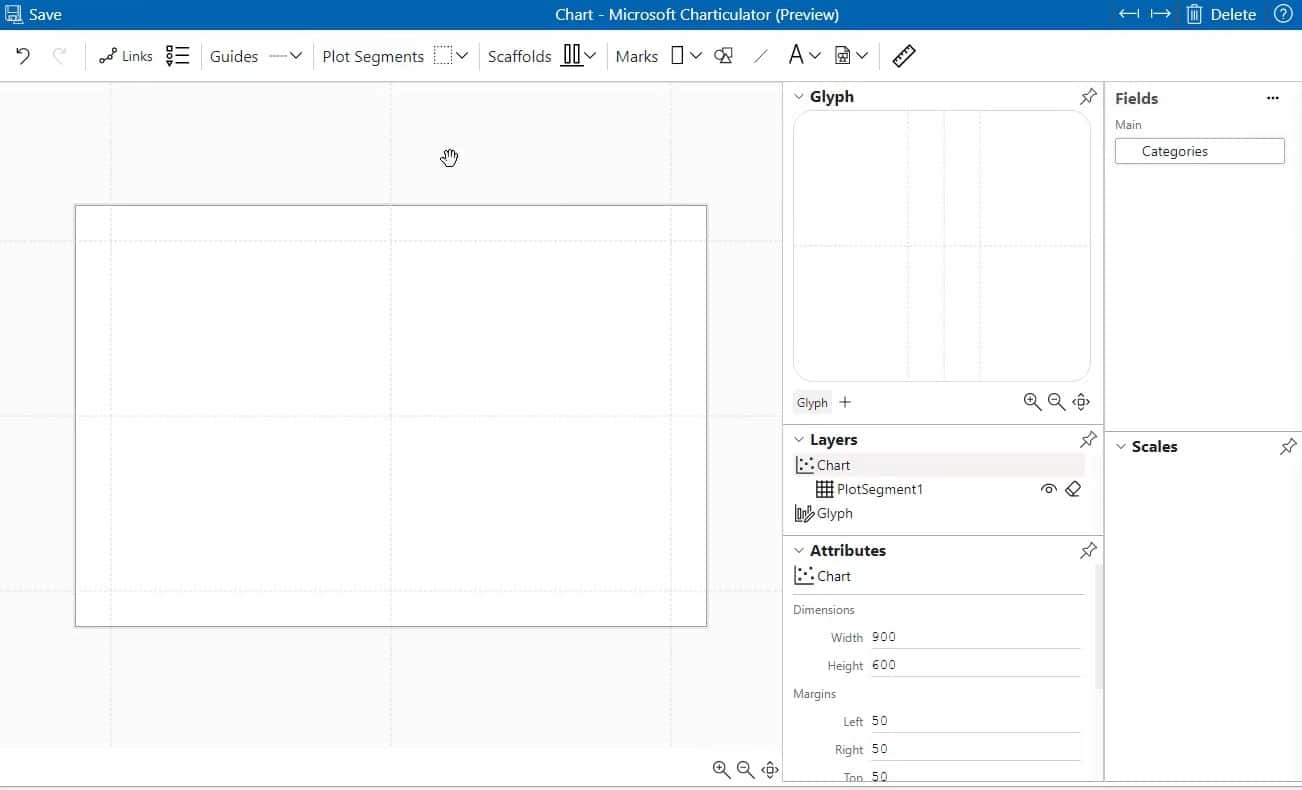Open the Fields panel more options
Screen dimensions: 1302x790
[1272, 98]
